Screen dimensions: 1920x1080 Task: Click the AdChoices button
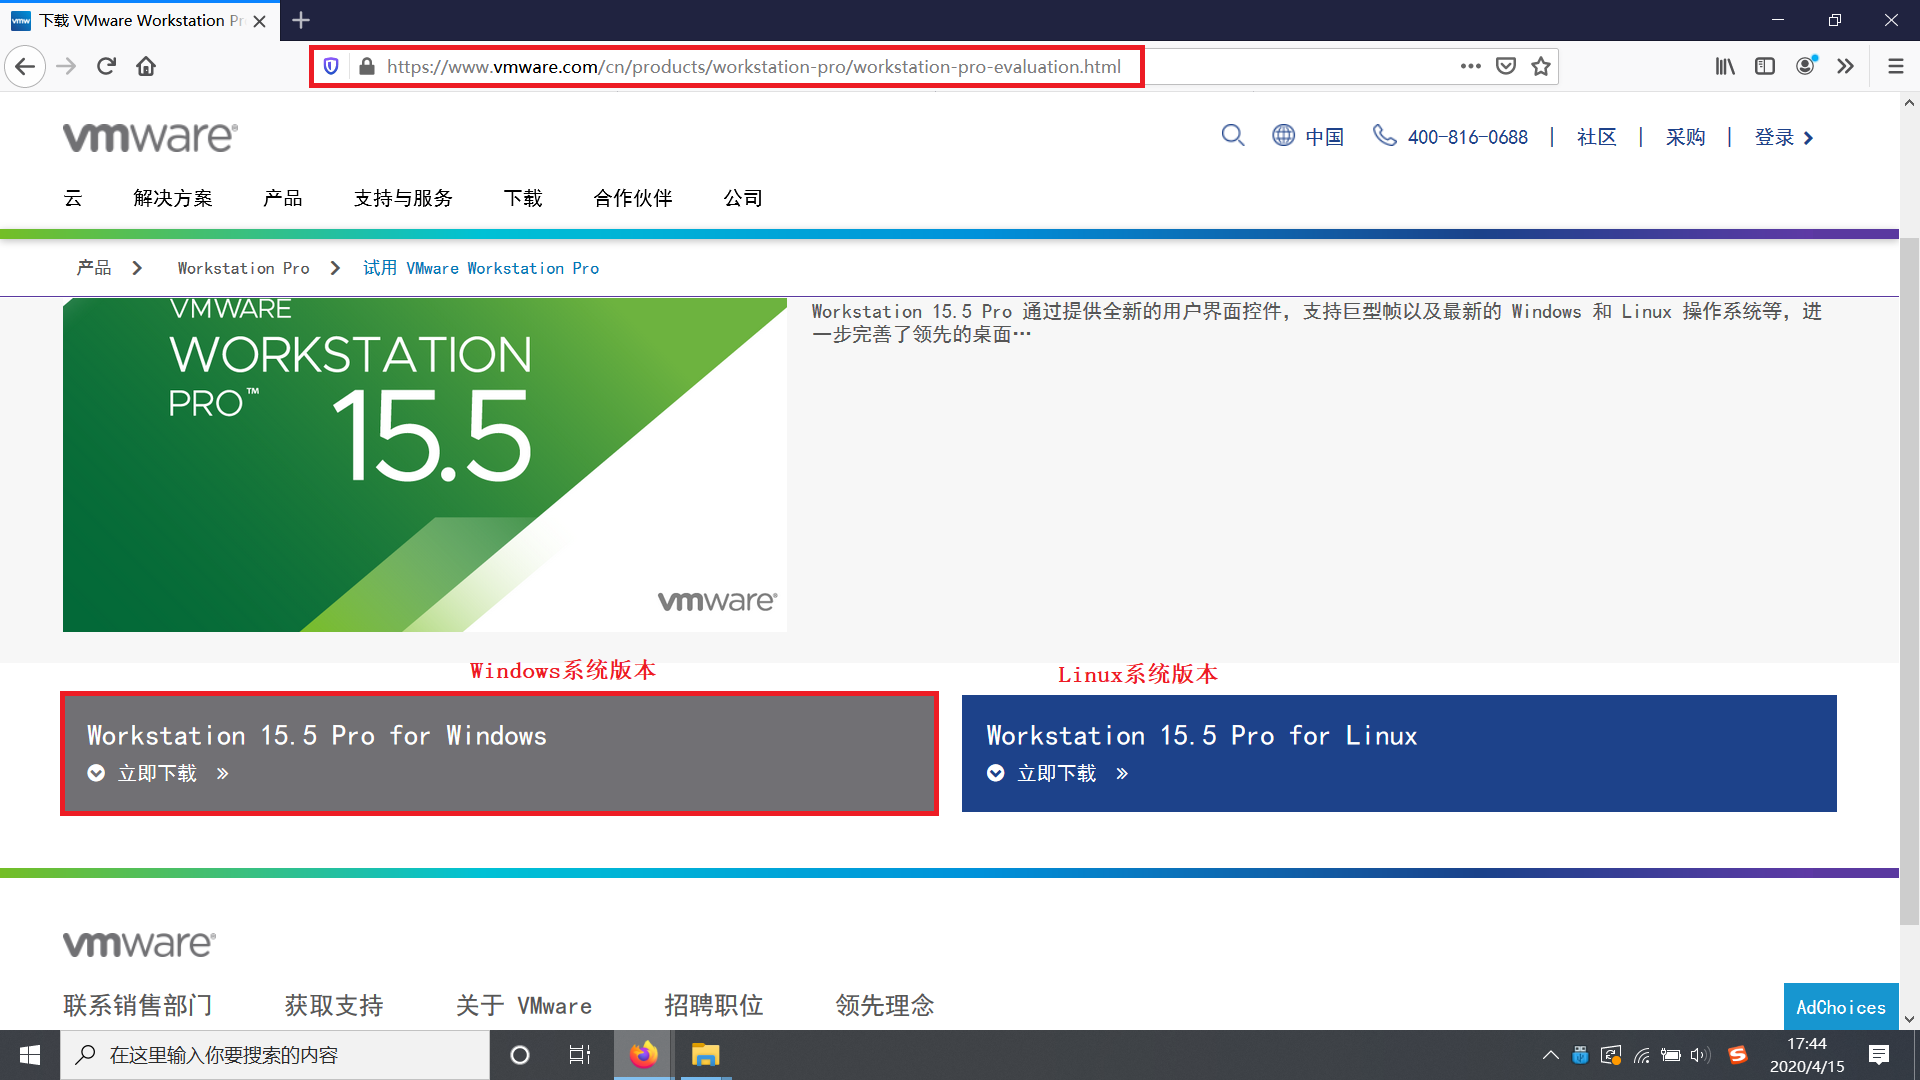tap(1841, 1007)
